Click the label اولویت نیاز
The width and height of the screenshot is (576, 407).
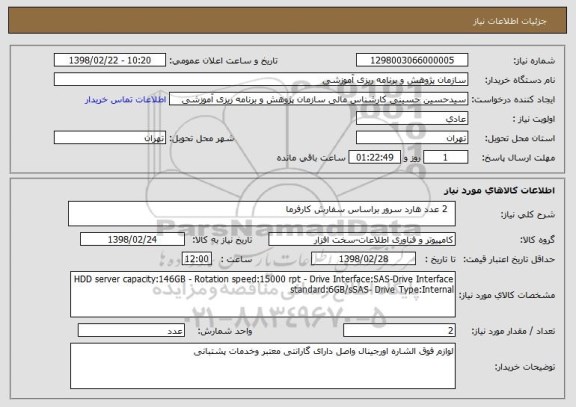[534, 119]
